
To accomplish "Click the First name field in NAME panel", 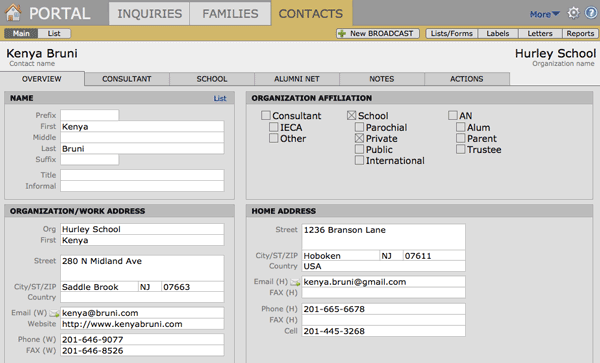I will pyautogui.click(x=142, y=127).
